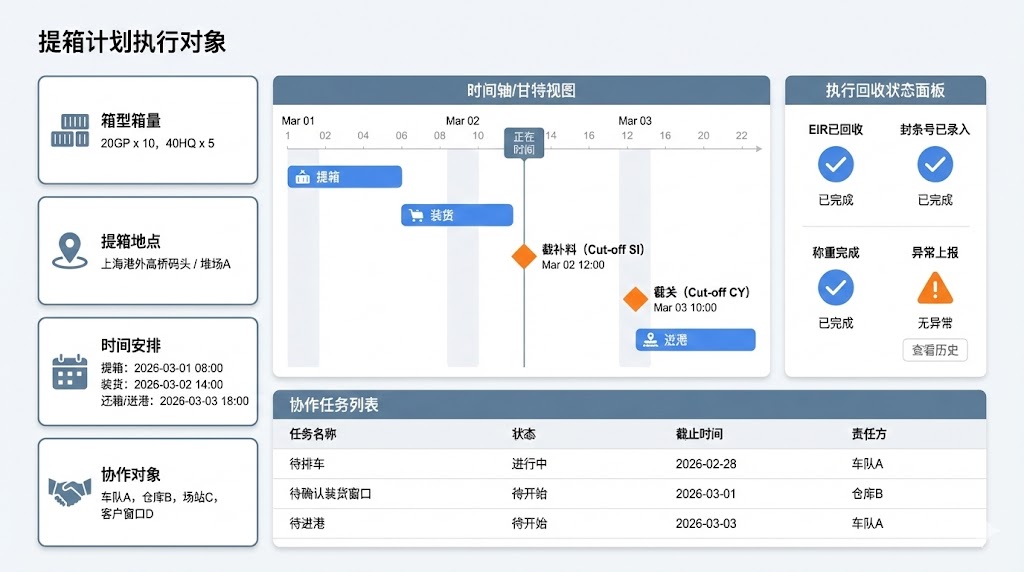Click the 进行中 status cell

click(529, 464)
